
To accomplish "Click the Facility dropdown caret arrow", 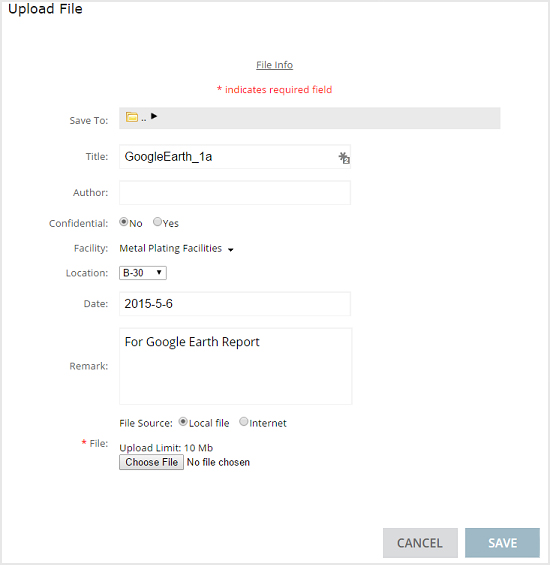I will tap(231, 249).
